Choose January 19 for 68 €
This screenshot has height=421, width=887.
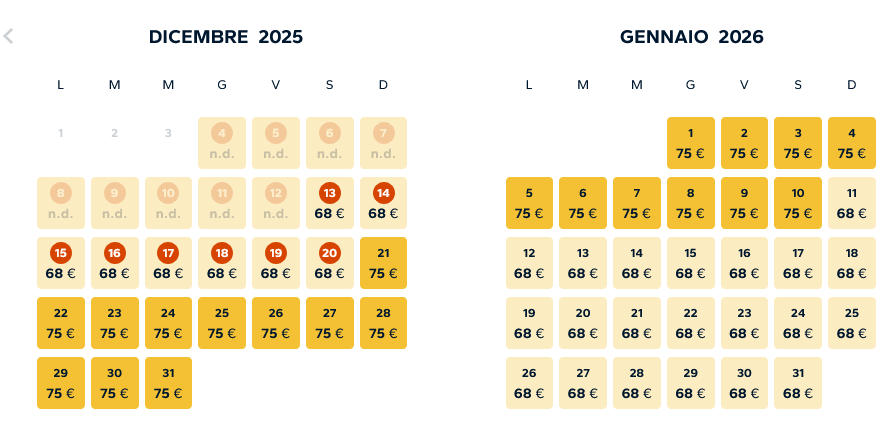529,323
